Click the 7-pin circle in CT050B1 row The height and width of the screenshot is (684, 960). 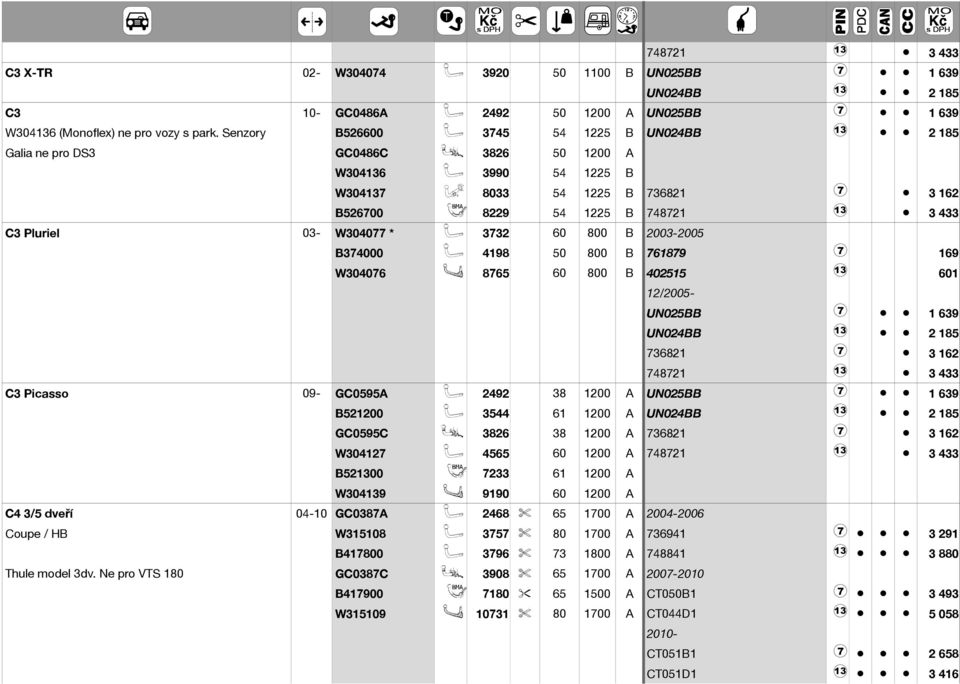click(x=841, y=591)
